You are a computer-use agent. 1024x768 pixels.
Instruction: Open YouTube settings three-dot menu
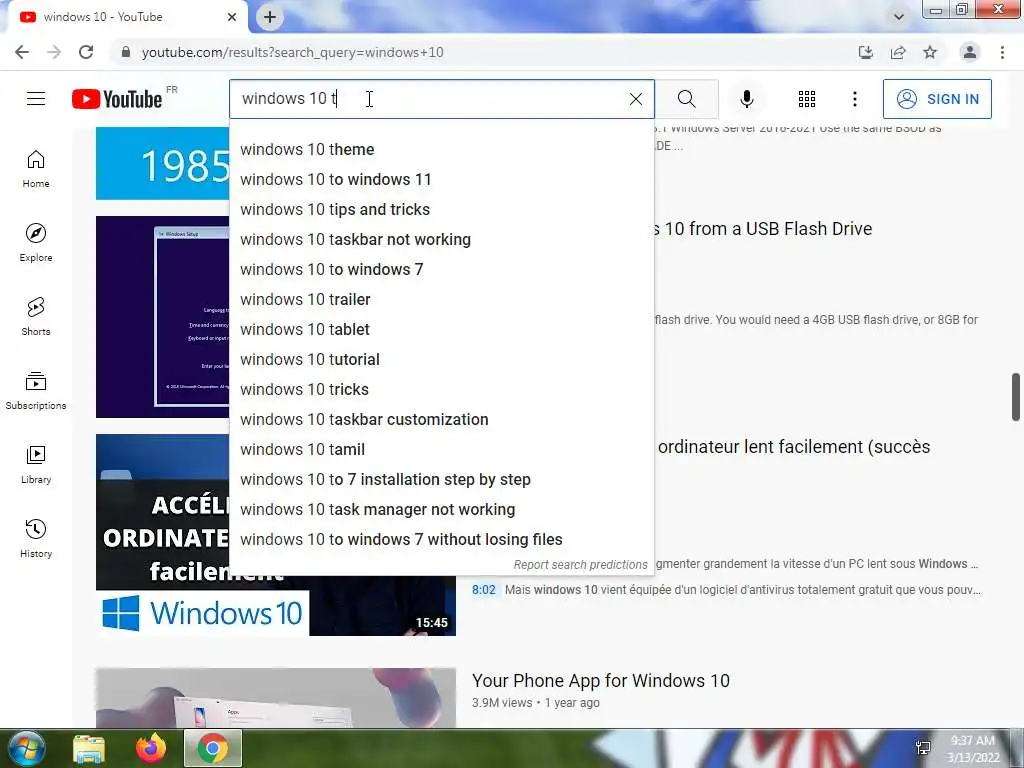854,99
